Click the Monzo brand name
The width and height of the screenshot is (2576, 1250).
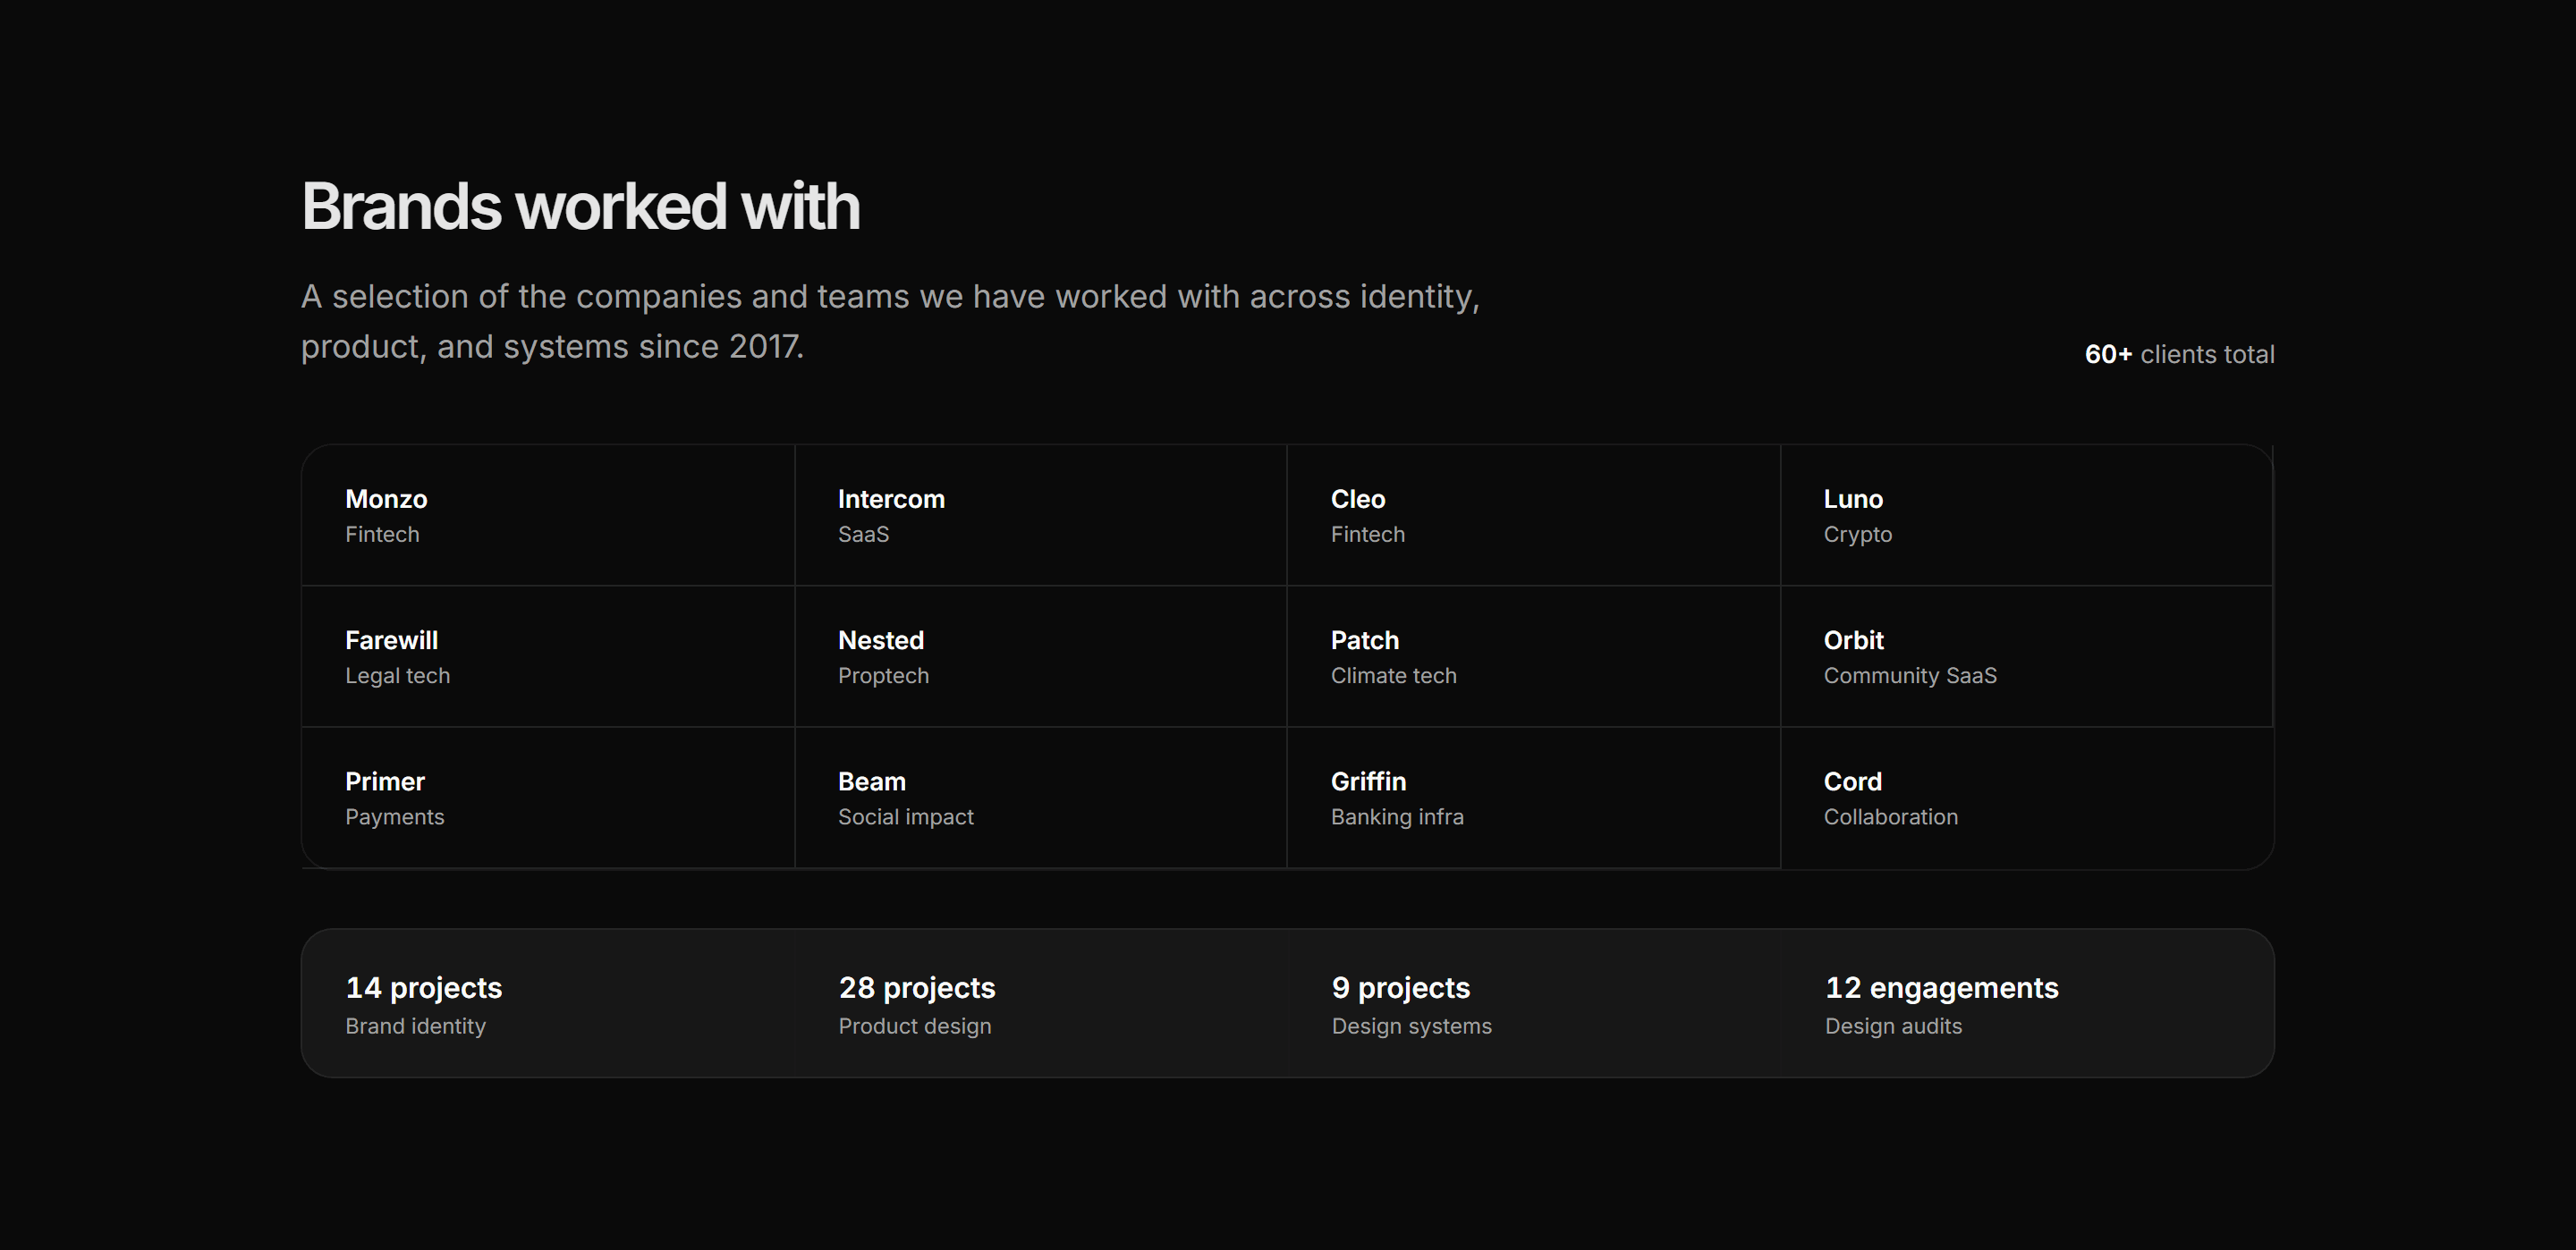(386, 499)
